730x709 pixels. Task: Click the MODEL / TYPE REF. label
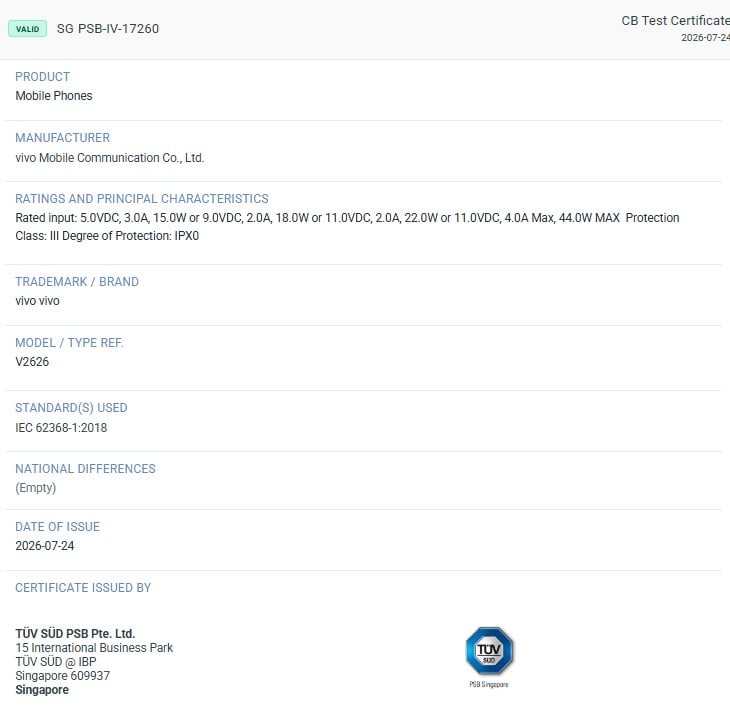[x=69, y=343]
